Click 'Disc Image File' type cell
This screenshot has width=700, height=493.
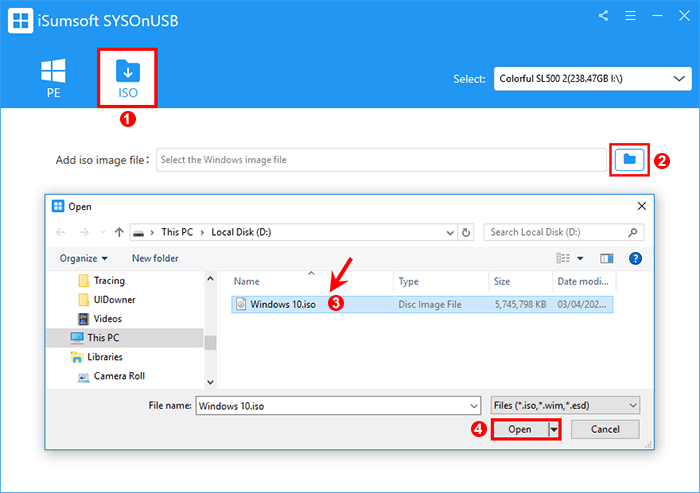(430, 305)
